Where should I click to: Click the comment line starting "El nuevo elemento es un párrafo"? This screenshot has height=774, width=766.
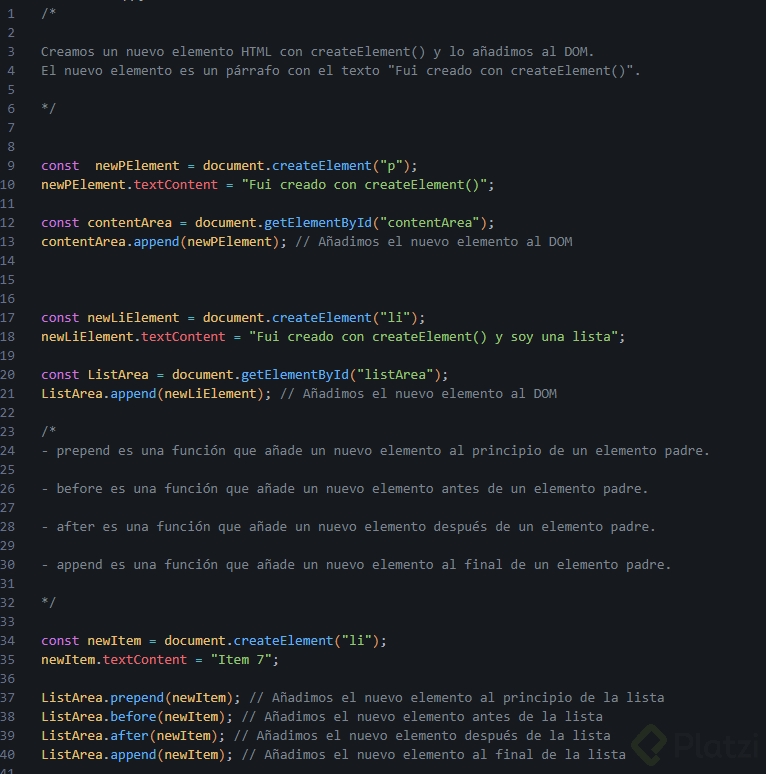(341, 71)
